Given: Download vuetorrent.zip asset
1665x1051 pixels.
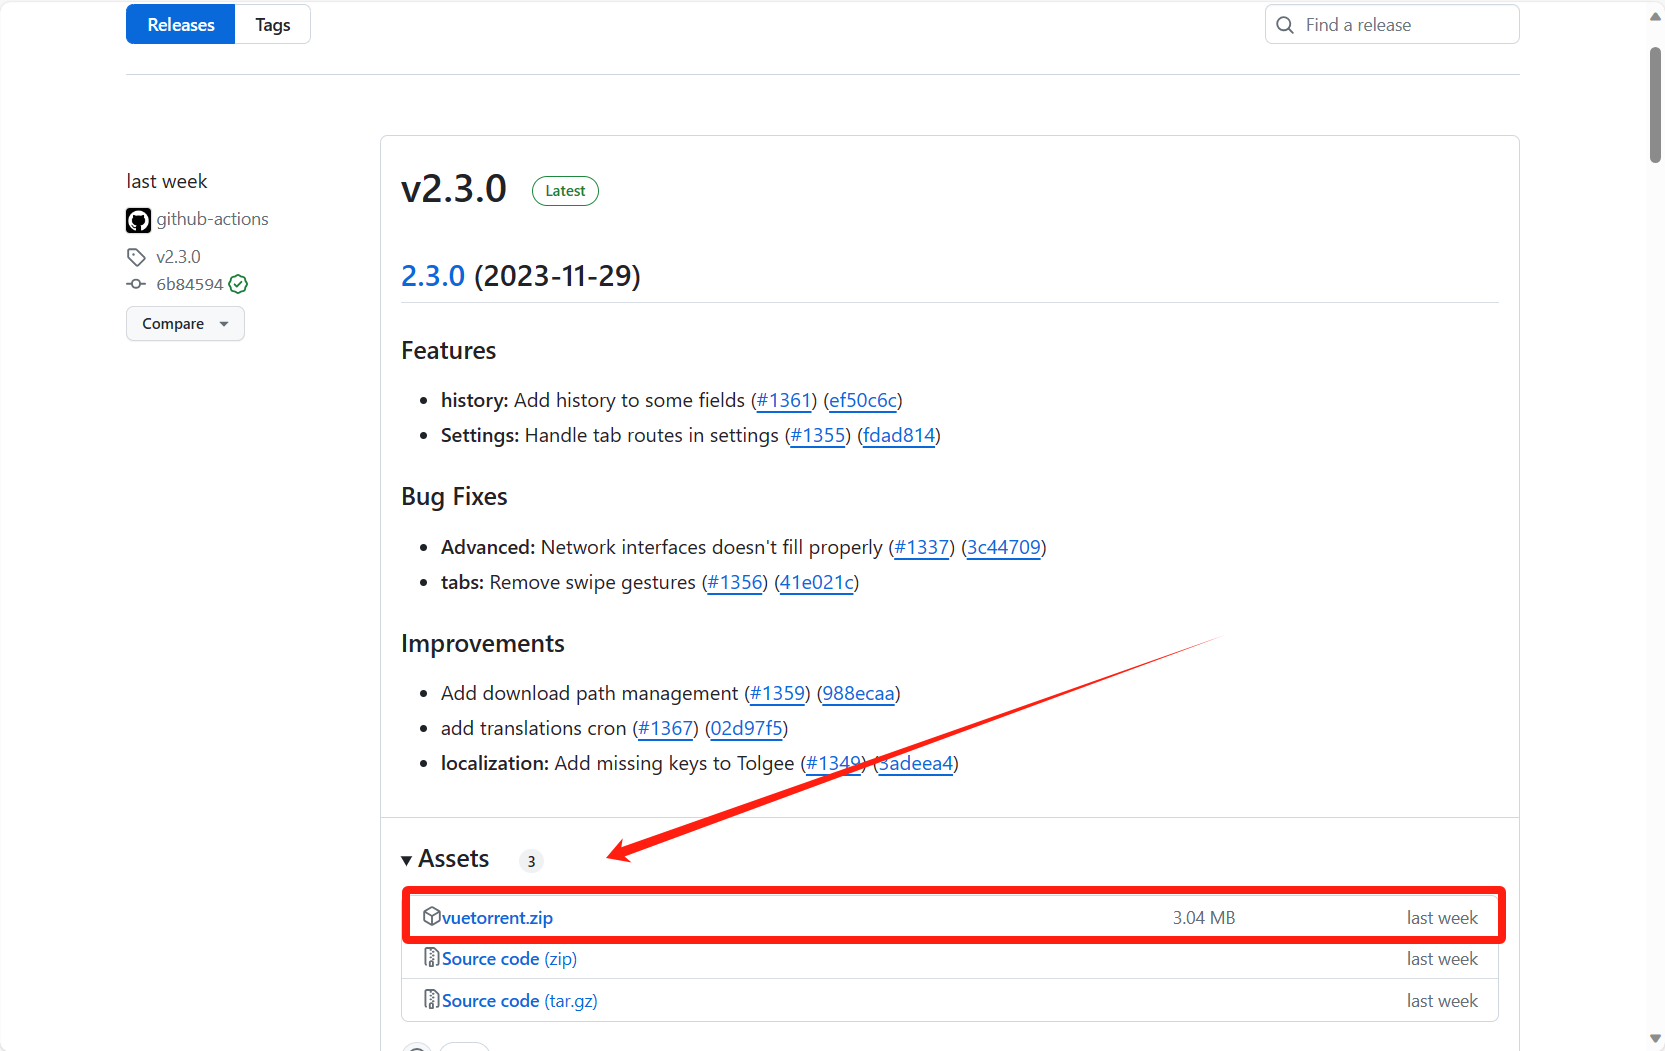Looking at the screenshot, I should [497, 918].
